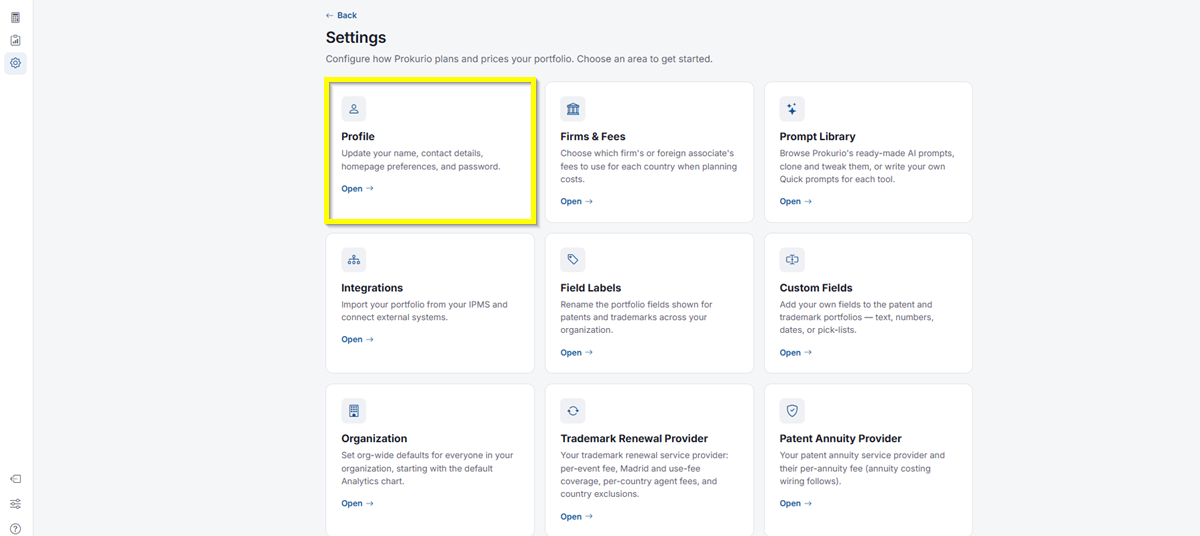Click the Organization card title

click(374, 438)
